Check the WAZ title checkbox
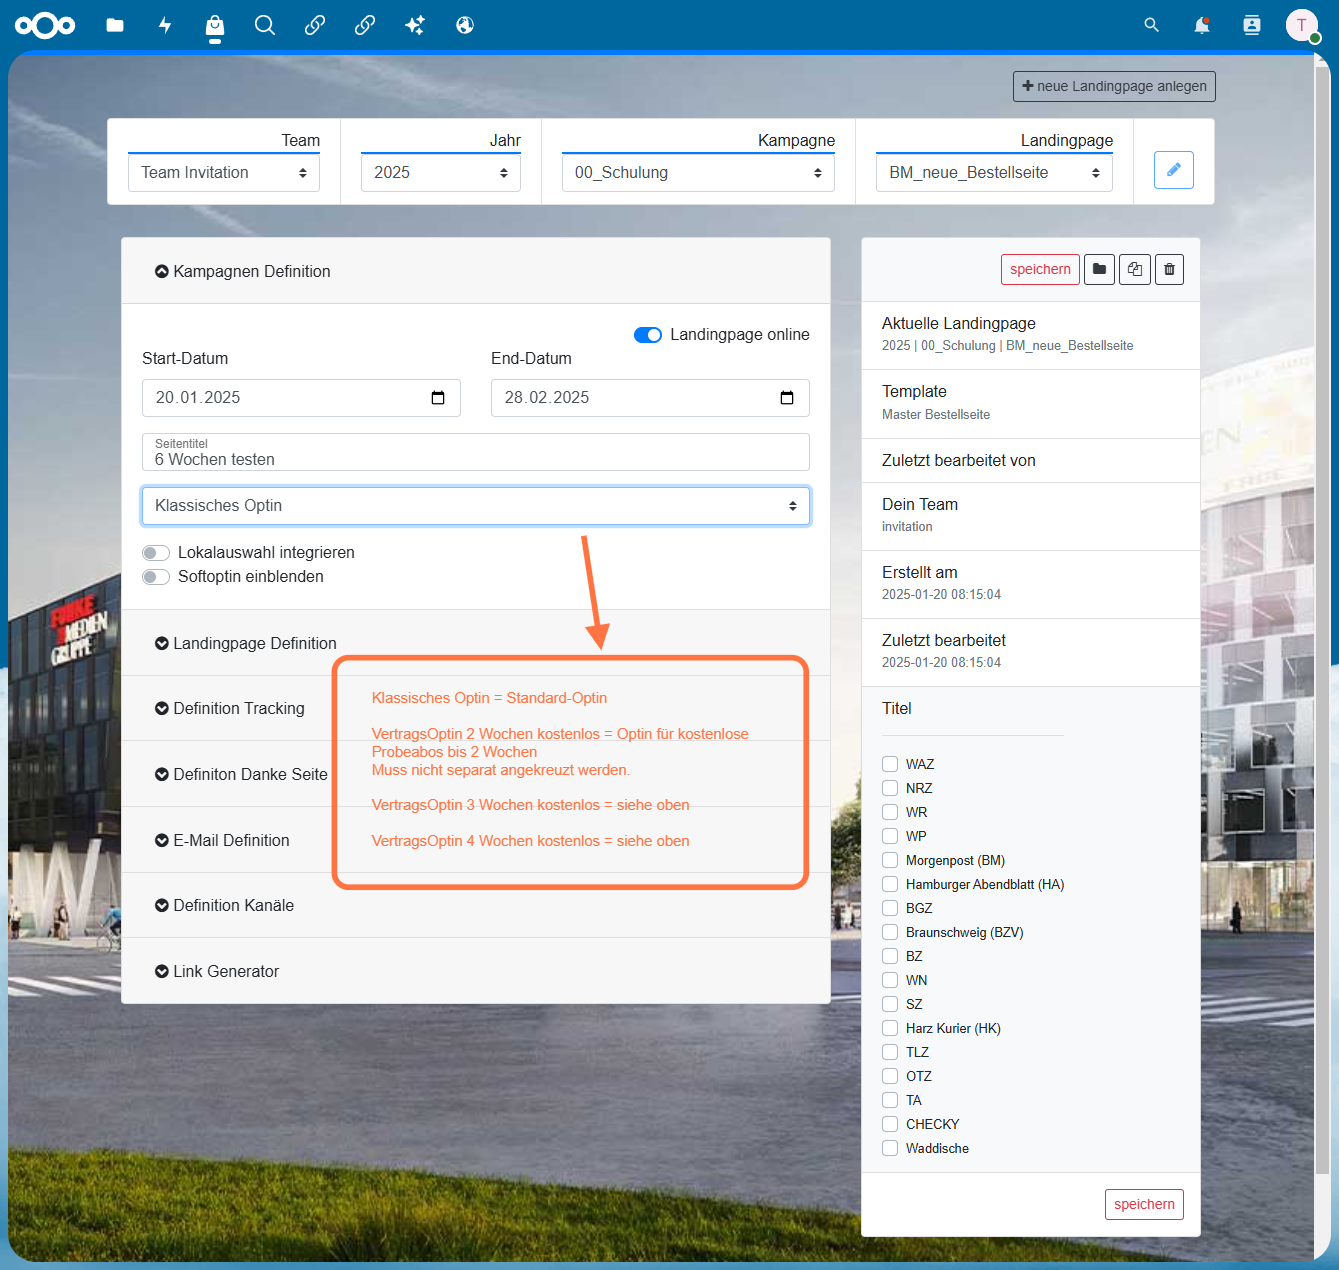Screen dimensions: 1339x1270 click(890, 764)
